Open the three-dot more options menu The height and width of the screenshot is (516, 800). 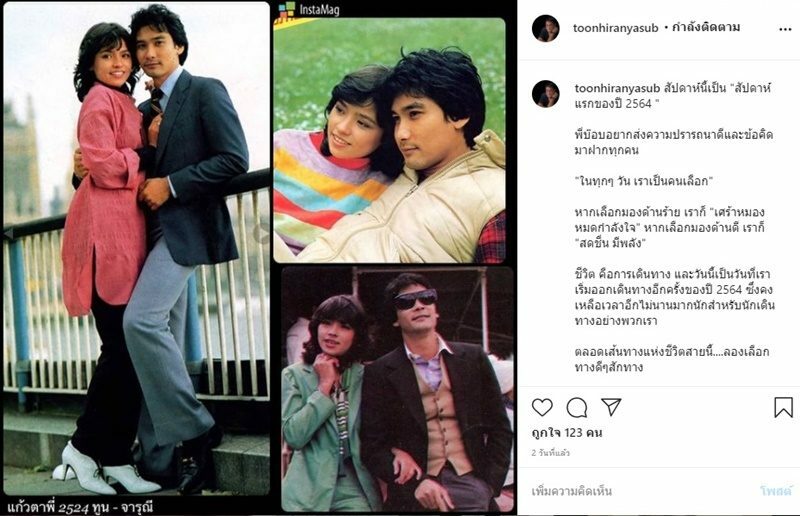(x=785, y=29)
